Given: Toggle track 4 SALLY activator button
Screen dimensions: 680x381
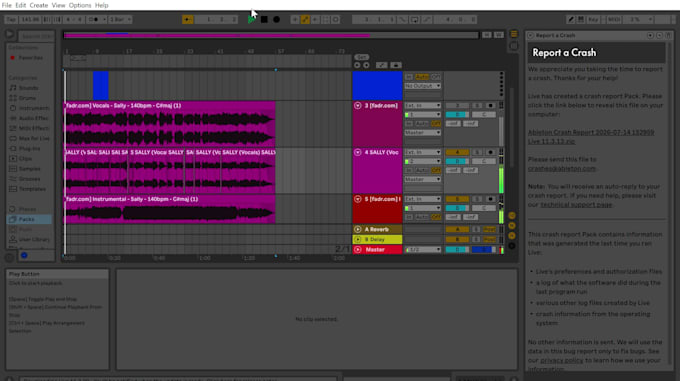Looking at the screenshot, I should click(x=457, y=152).
